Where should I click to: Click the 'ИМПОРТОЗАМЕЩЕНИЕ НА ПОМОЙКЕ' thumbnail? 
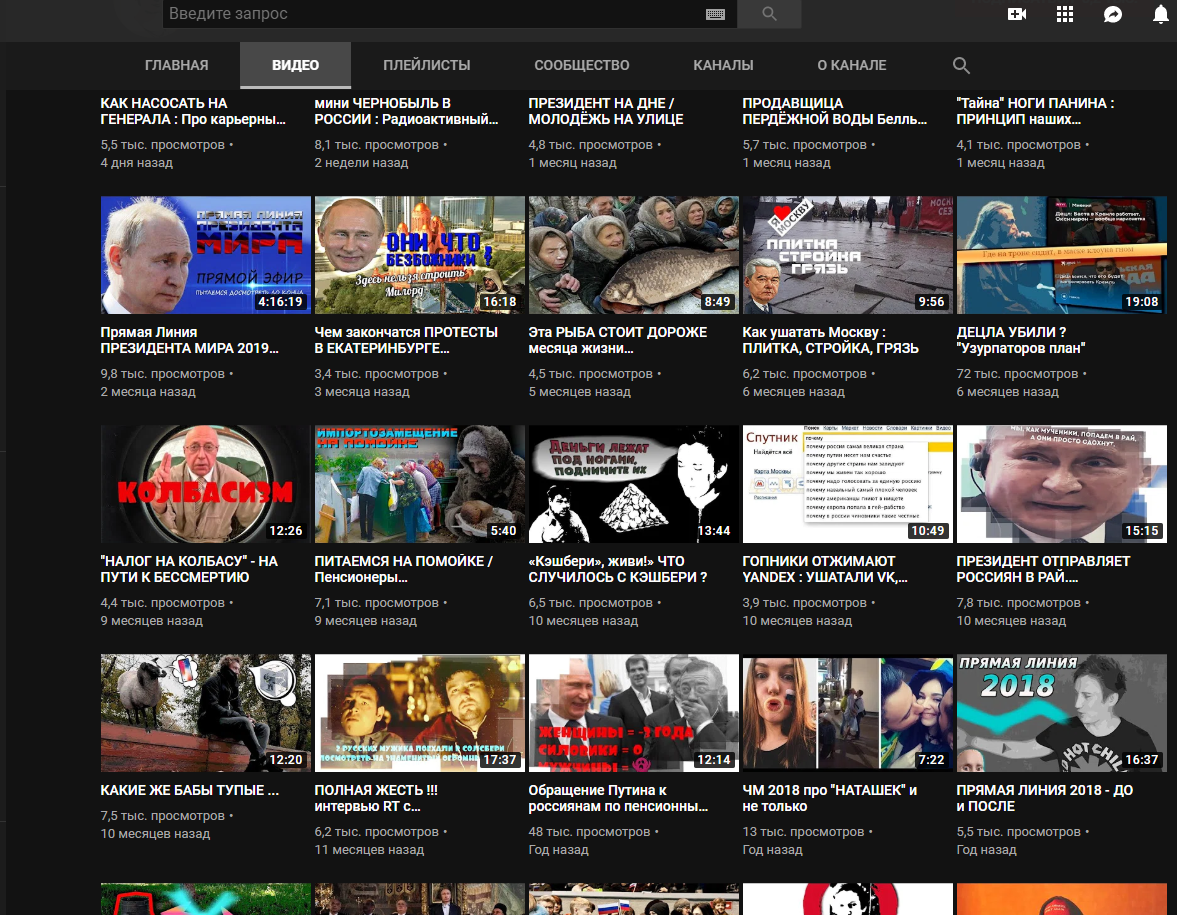click(420, 484)
